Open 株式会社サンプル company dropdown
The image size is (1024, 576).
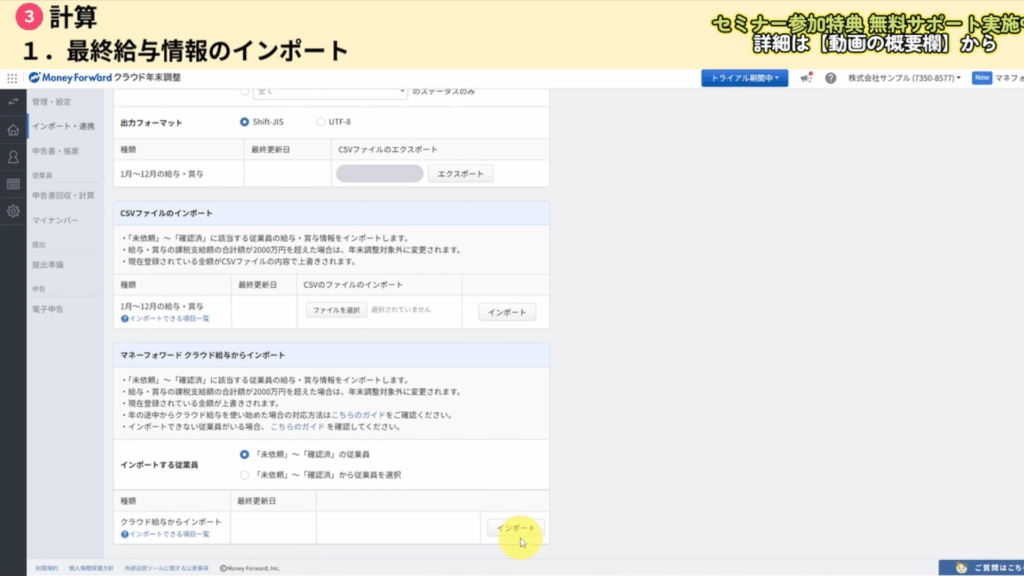pos(905,78)
